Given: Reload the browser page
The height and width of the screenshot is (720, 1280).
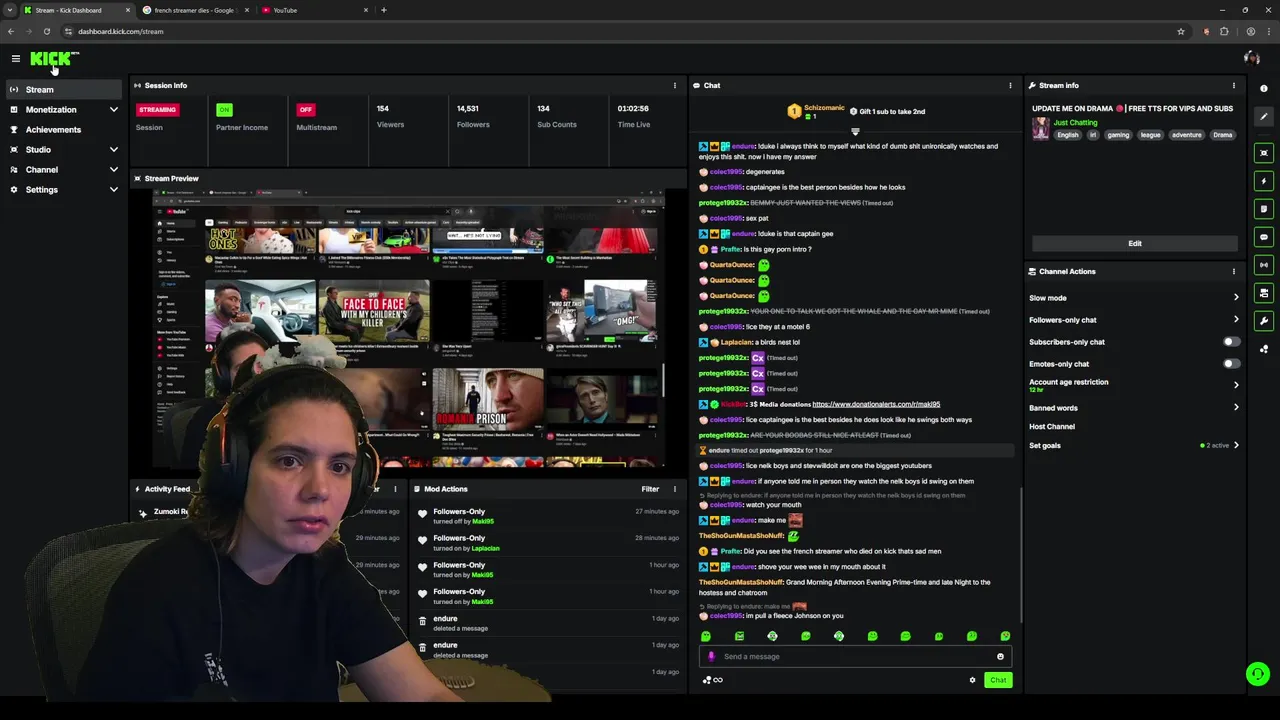Looking at the screenshot, I should click(x=46, y=31).
